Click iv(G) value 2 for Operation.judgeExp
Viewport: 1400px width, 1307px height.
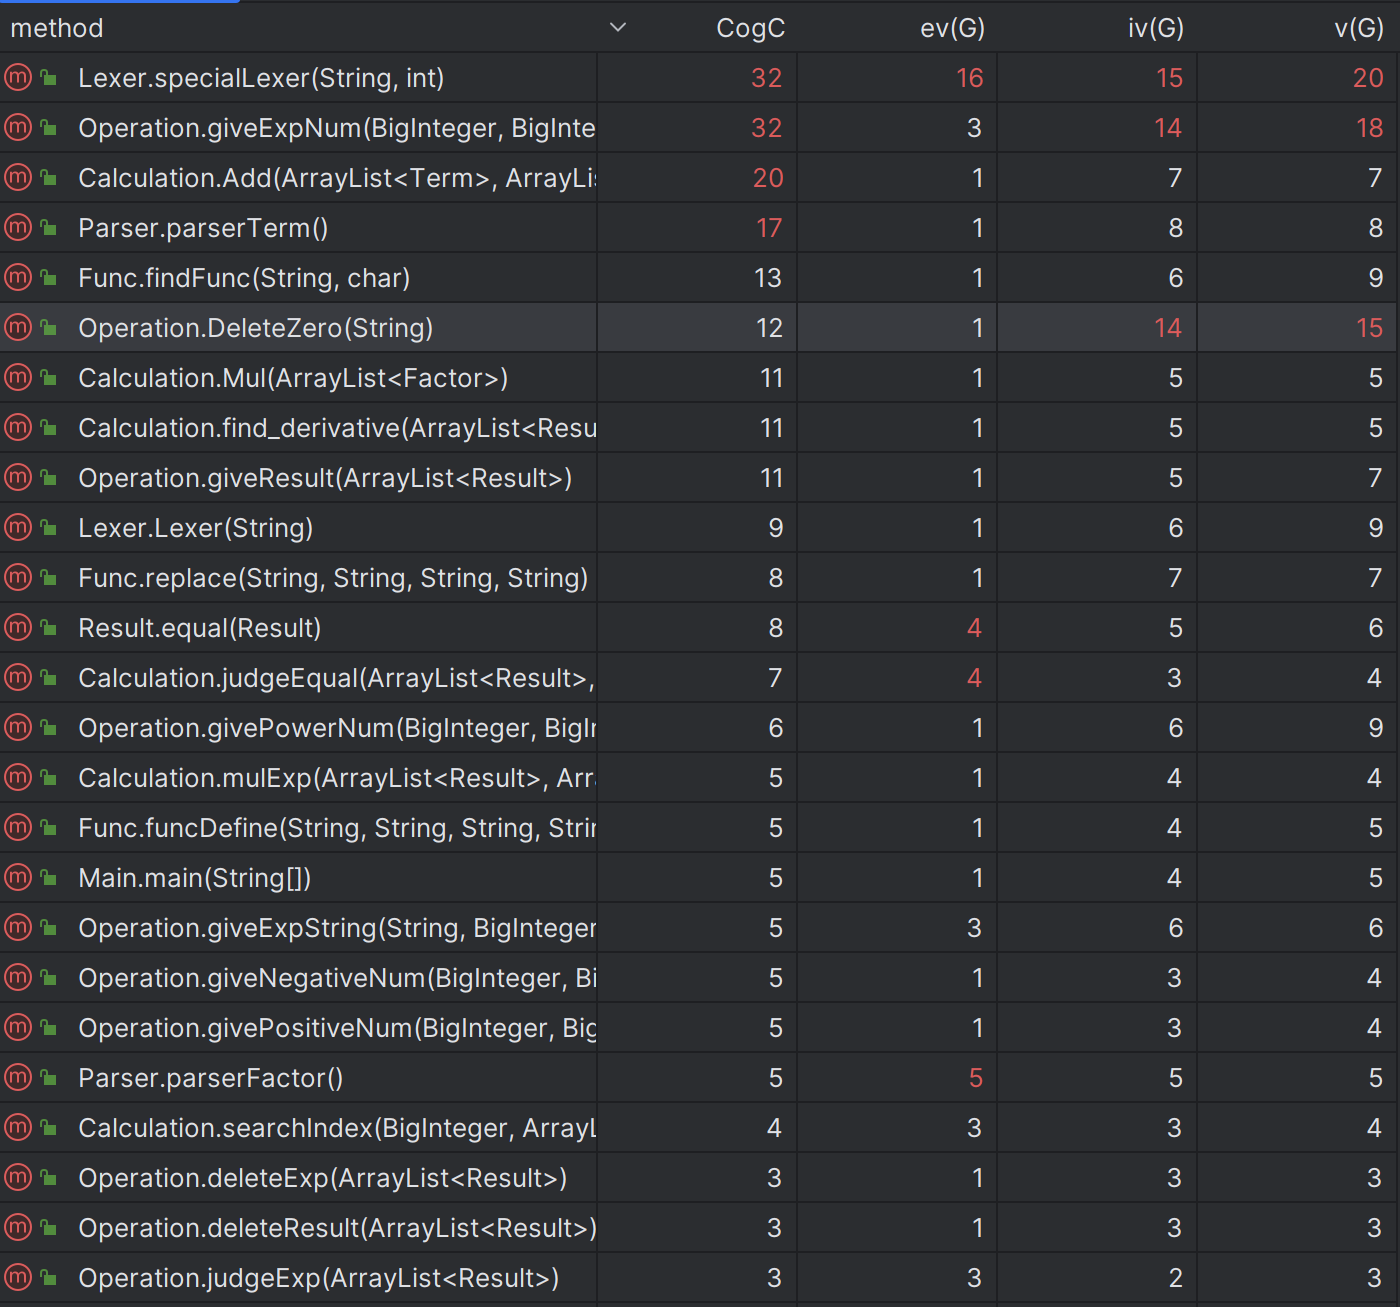coord(1176,1278)
